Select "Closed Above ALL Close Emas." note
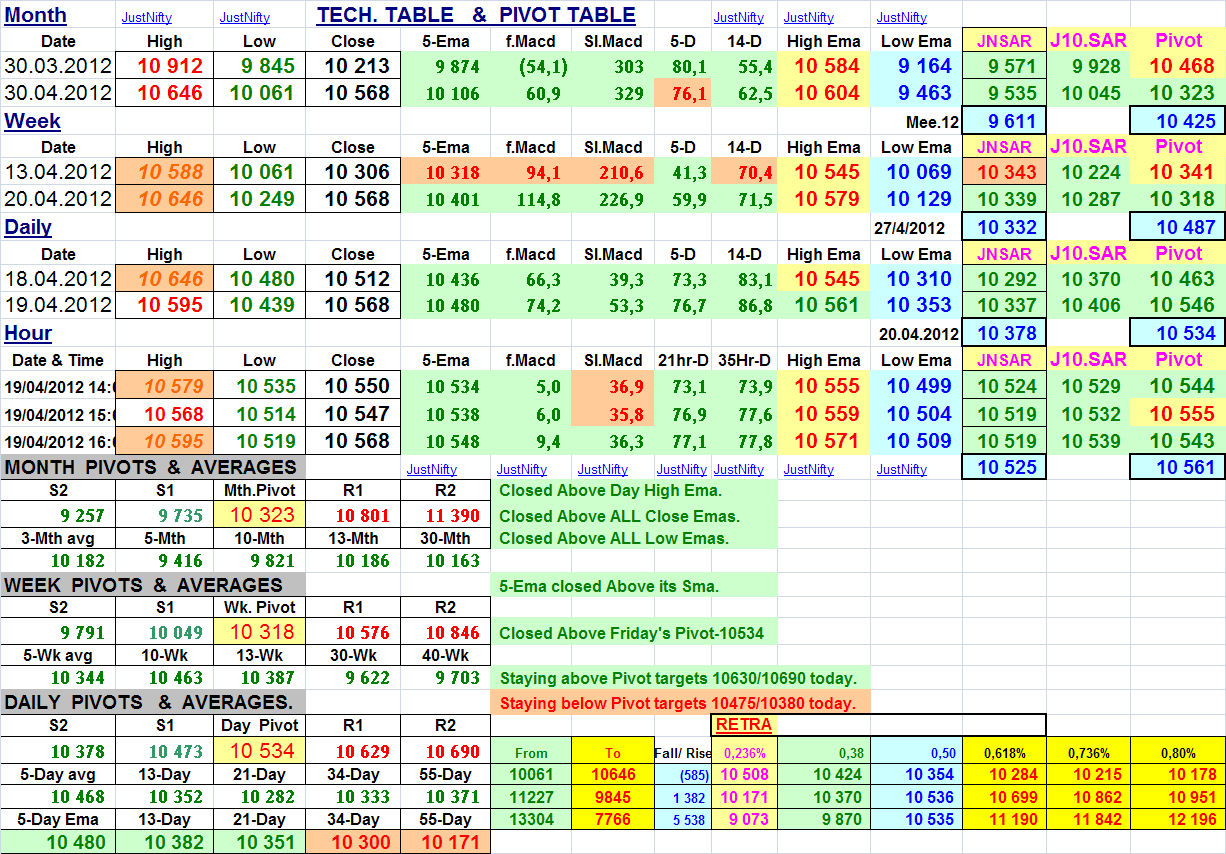The width and height of the screenshot is (1226, 854). (x=619, y=516)
